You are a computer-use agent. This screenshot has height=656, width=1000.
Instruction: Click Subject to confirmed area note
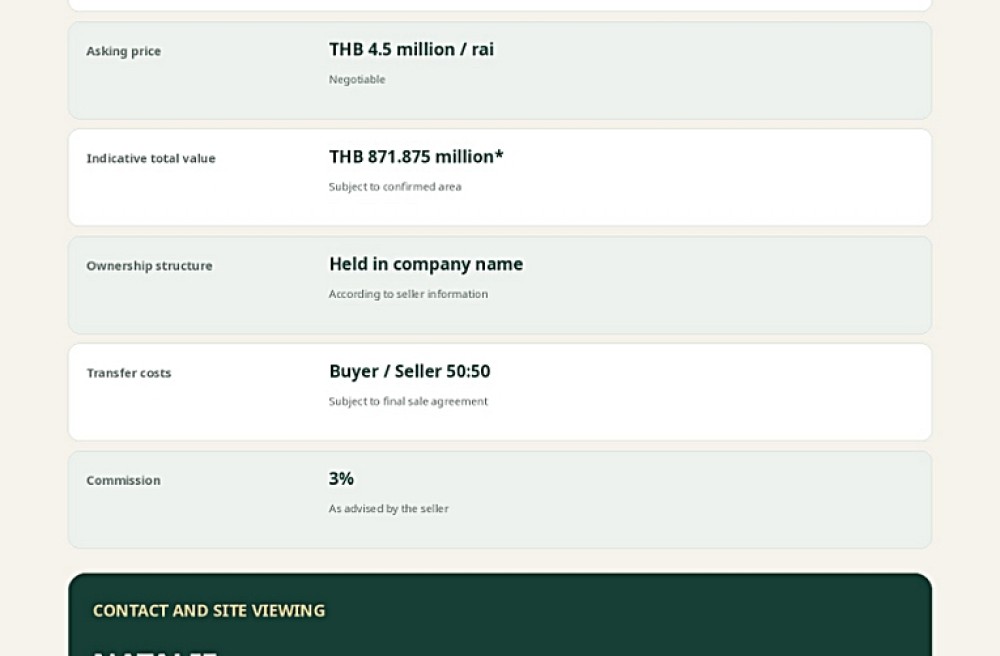tap(395, 186)
